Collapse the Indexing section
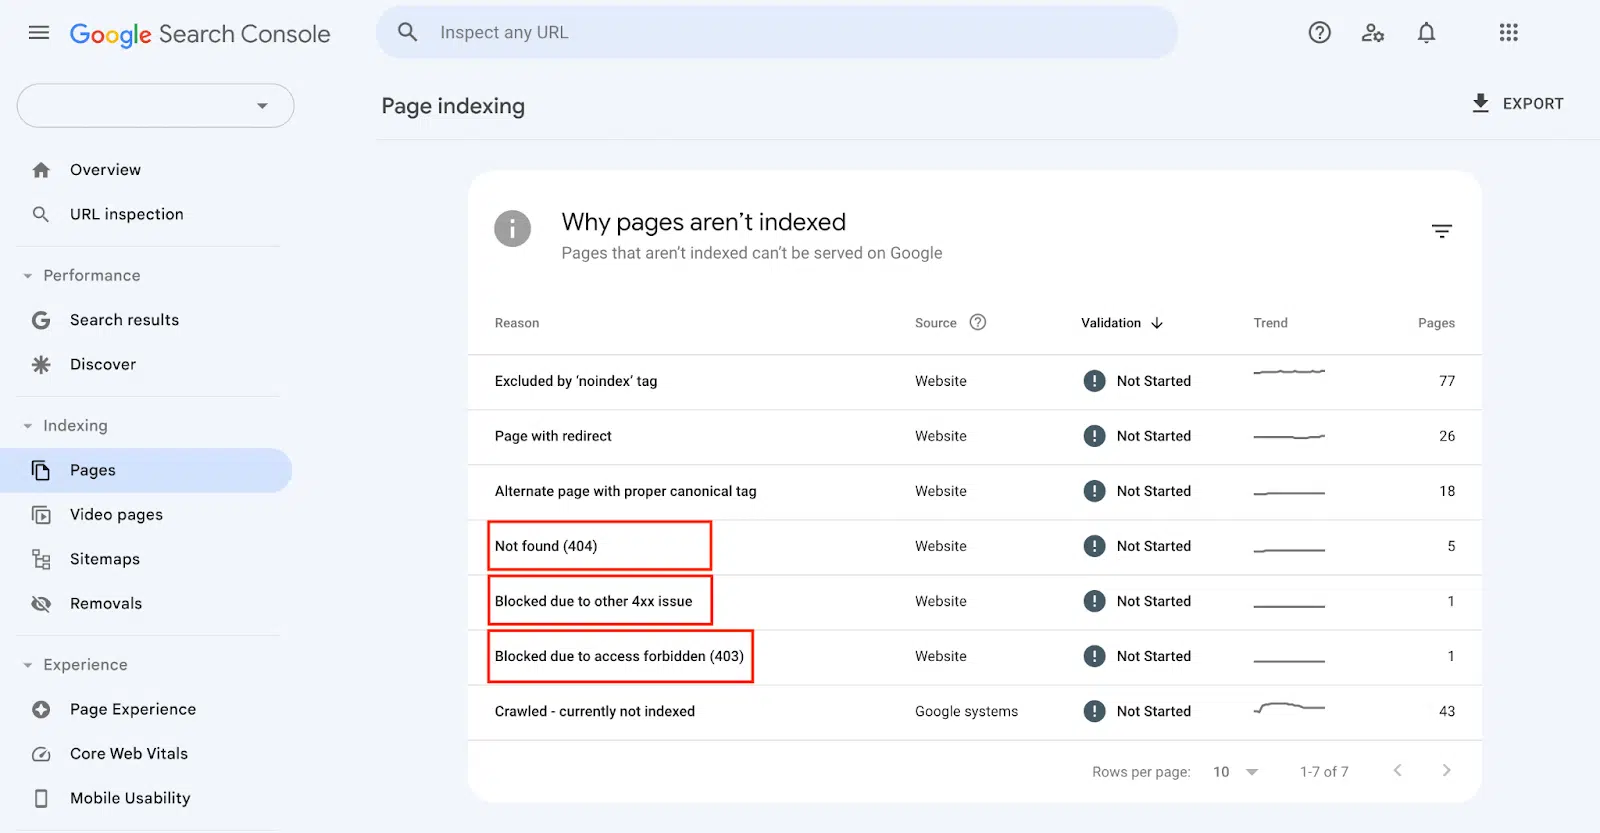The image size is (1600, 833). pos(28,426)
